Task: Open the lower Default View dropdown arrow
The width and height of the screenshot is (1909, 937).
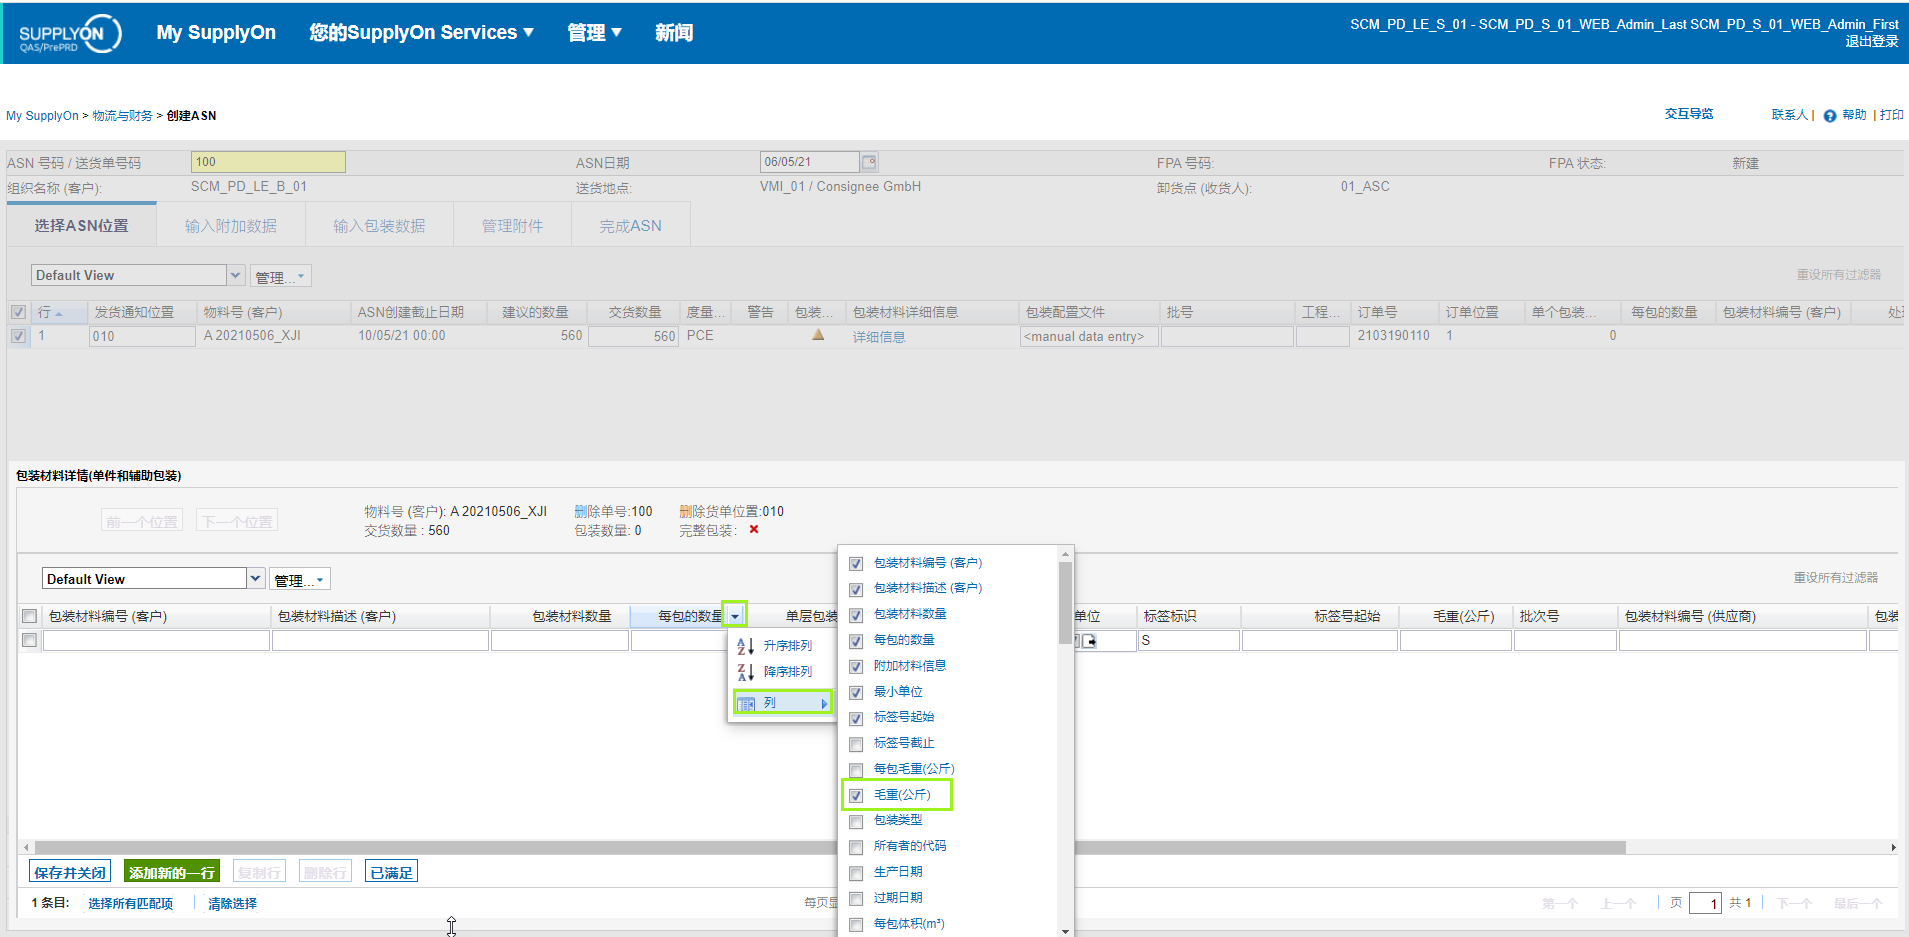Action: 256,578
